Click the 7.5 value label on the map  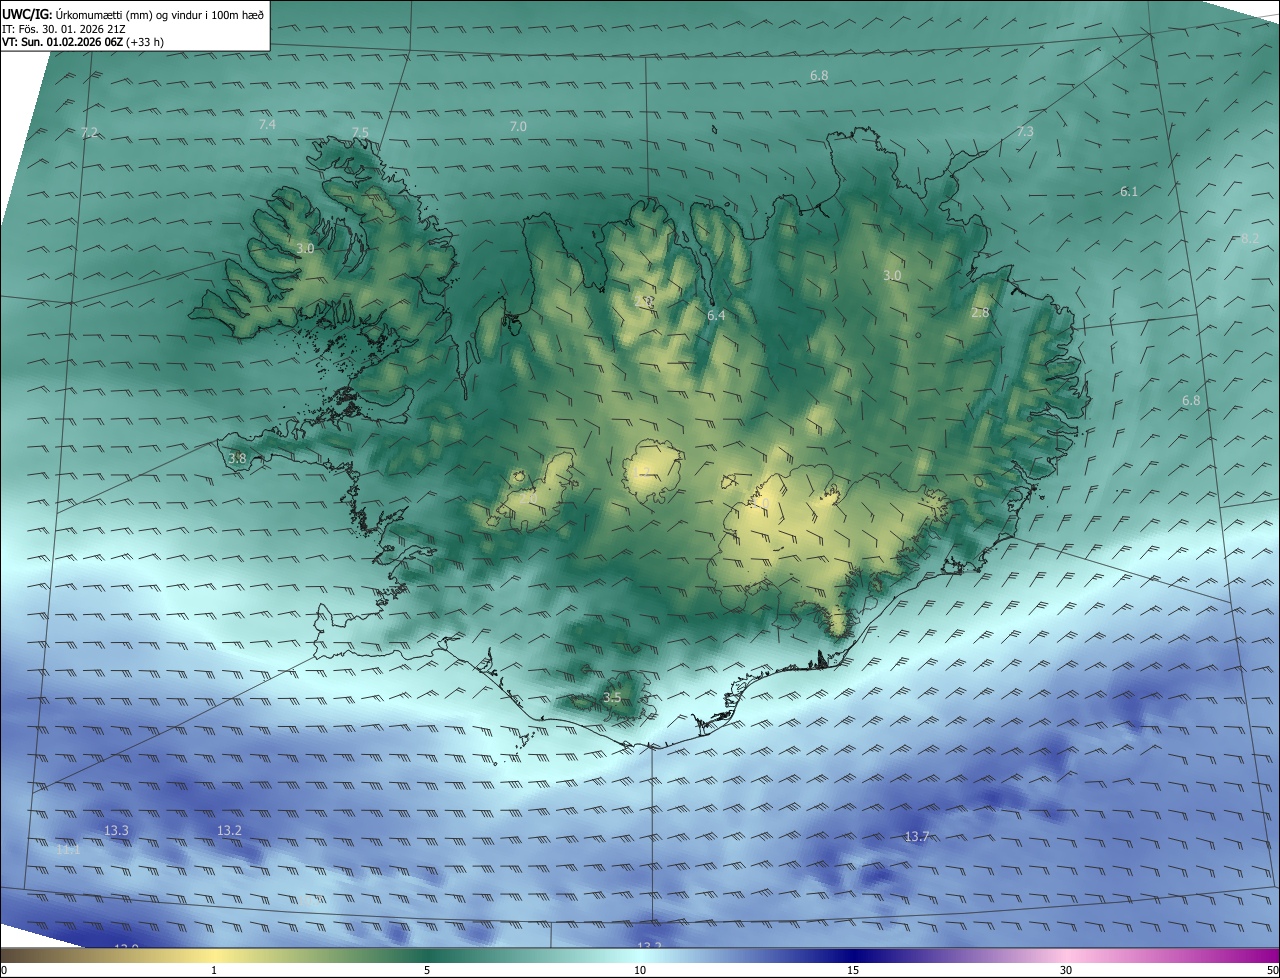360,132
